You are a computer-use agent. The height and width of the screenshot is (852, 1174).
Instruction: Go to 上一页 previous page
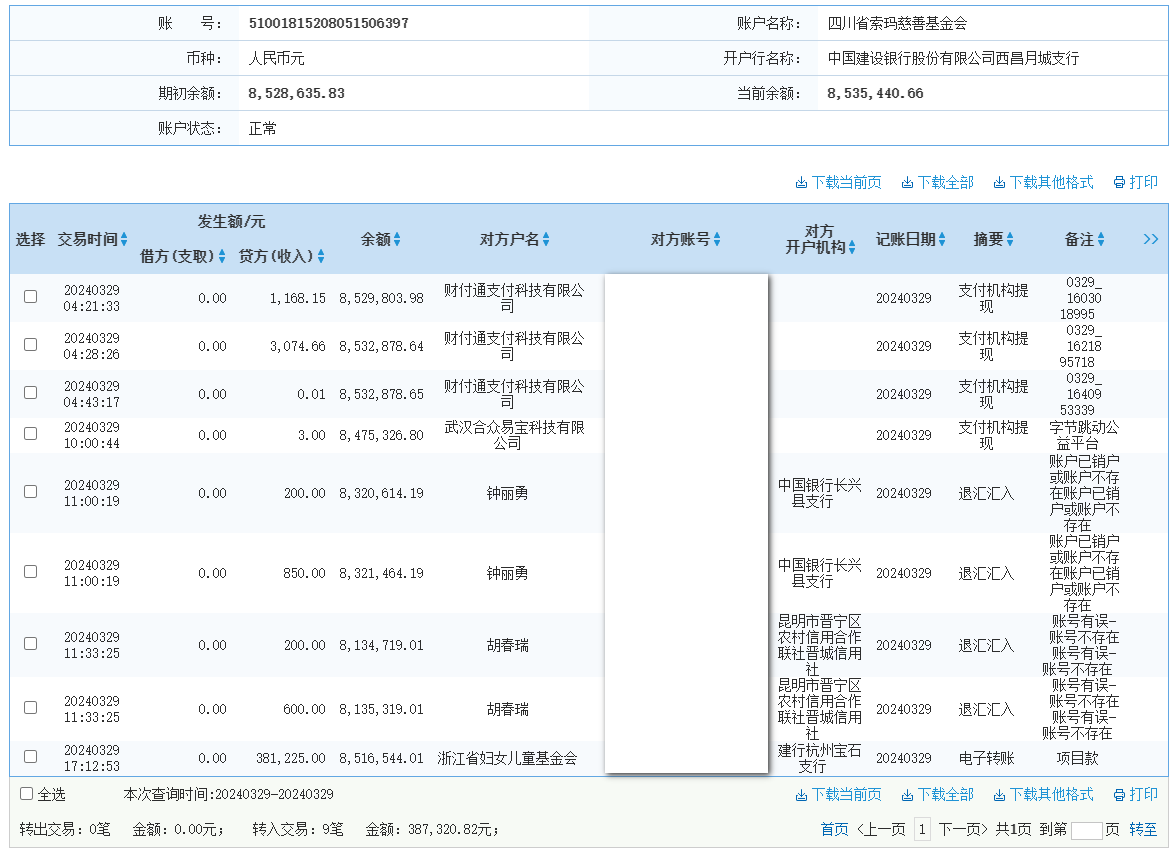pos(880,830)
